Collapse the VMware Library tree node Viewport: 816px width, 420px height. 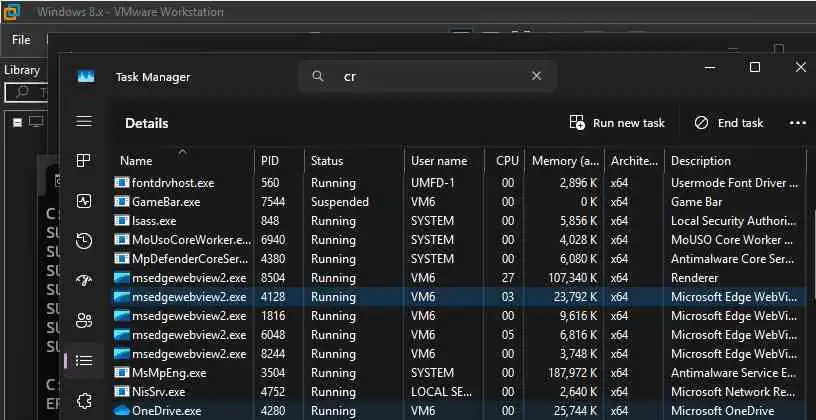(x=18, y=122)
